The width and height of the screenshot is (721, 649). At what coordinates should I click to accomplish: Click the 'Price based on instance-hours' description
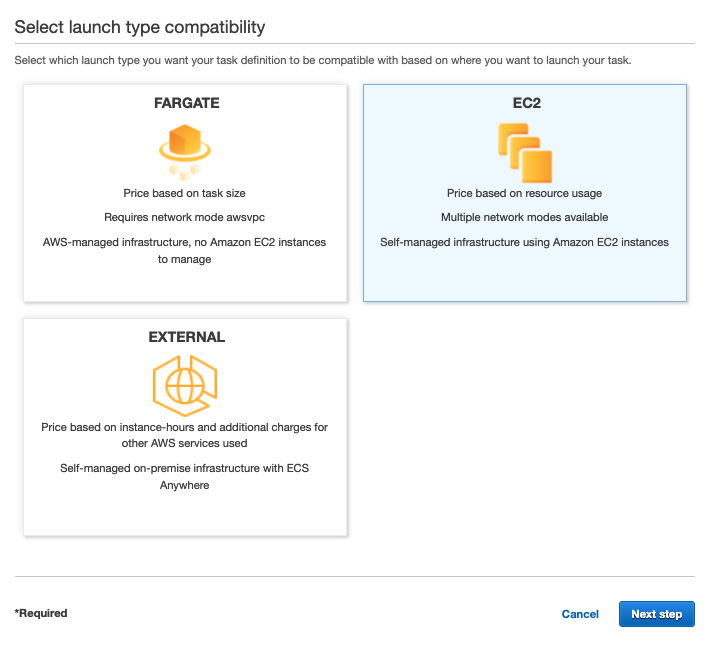pyautogui.click(x=185, y=435)
